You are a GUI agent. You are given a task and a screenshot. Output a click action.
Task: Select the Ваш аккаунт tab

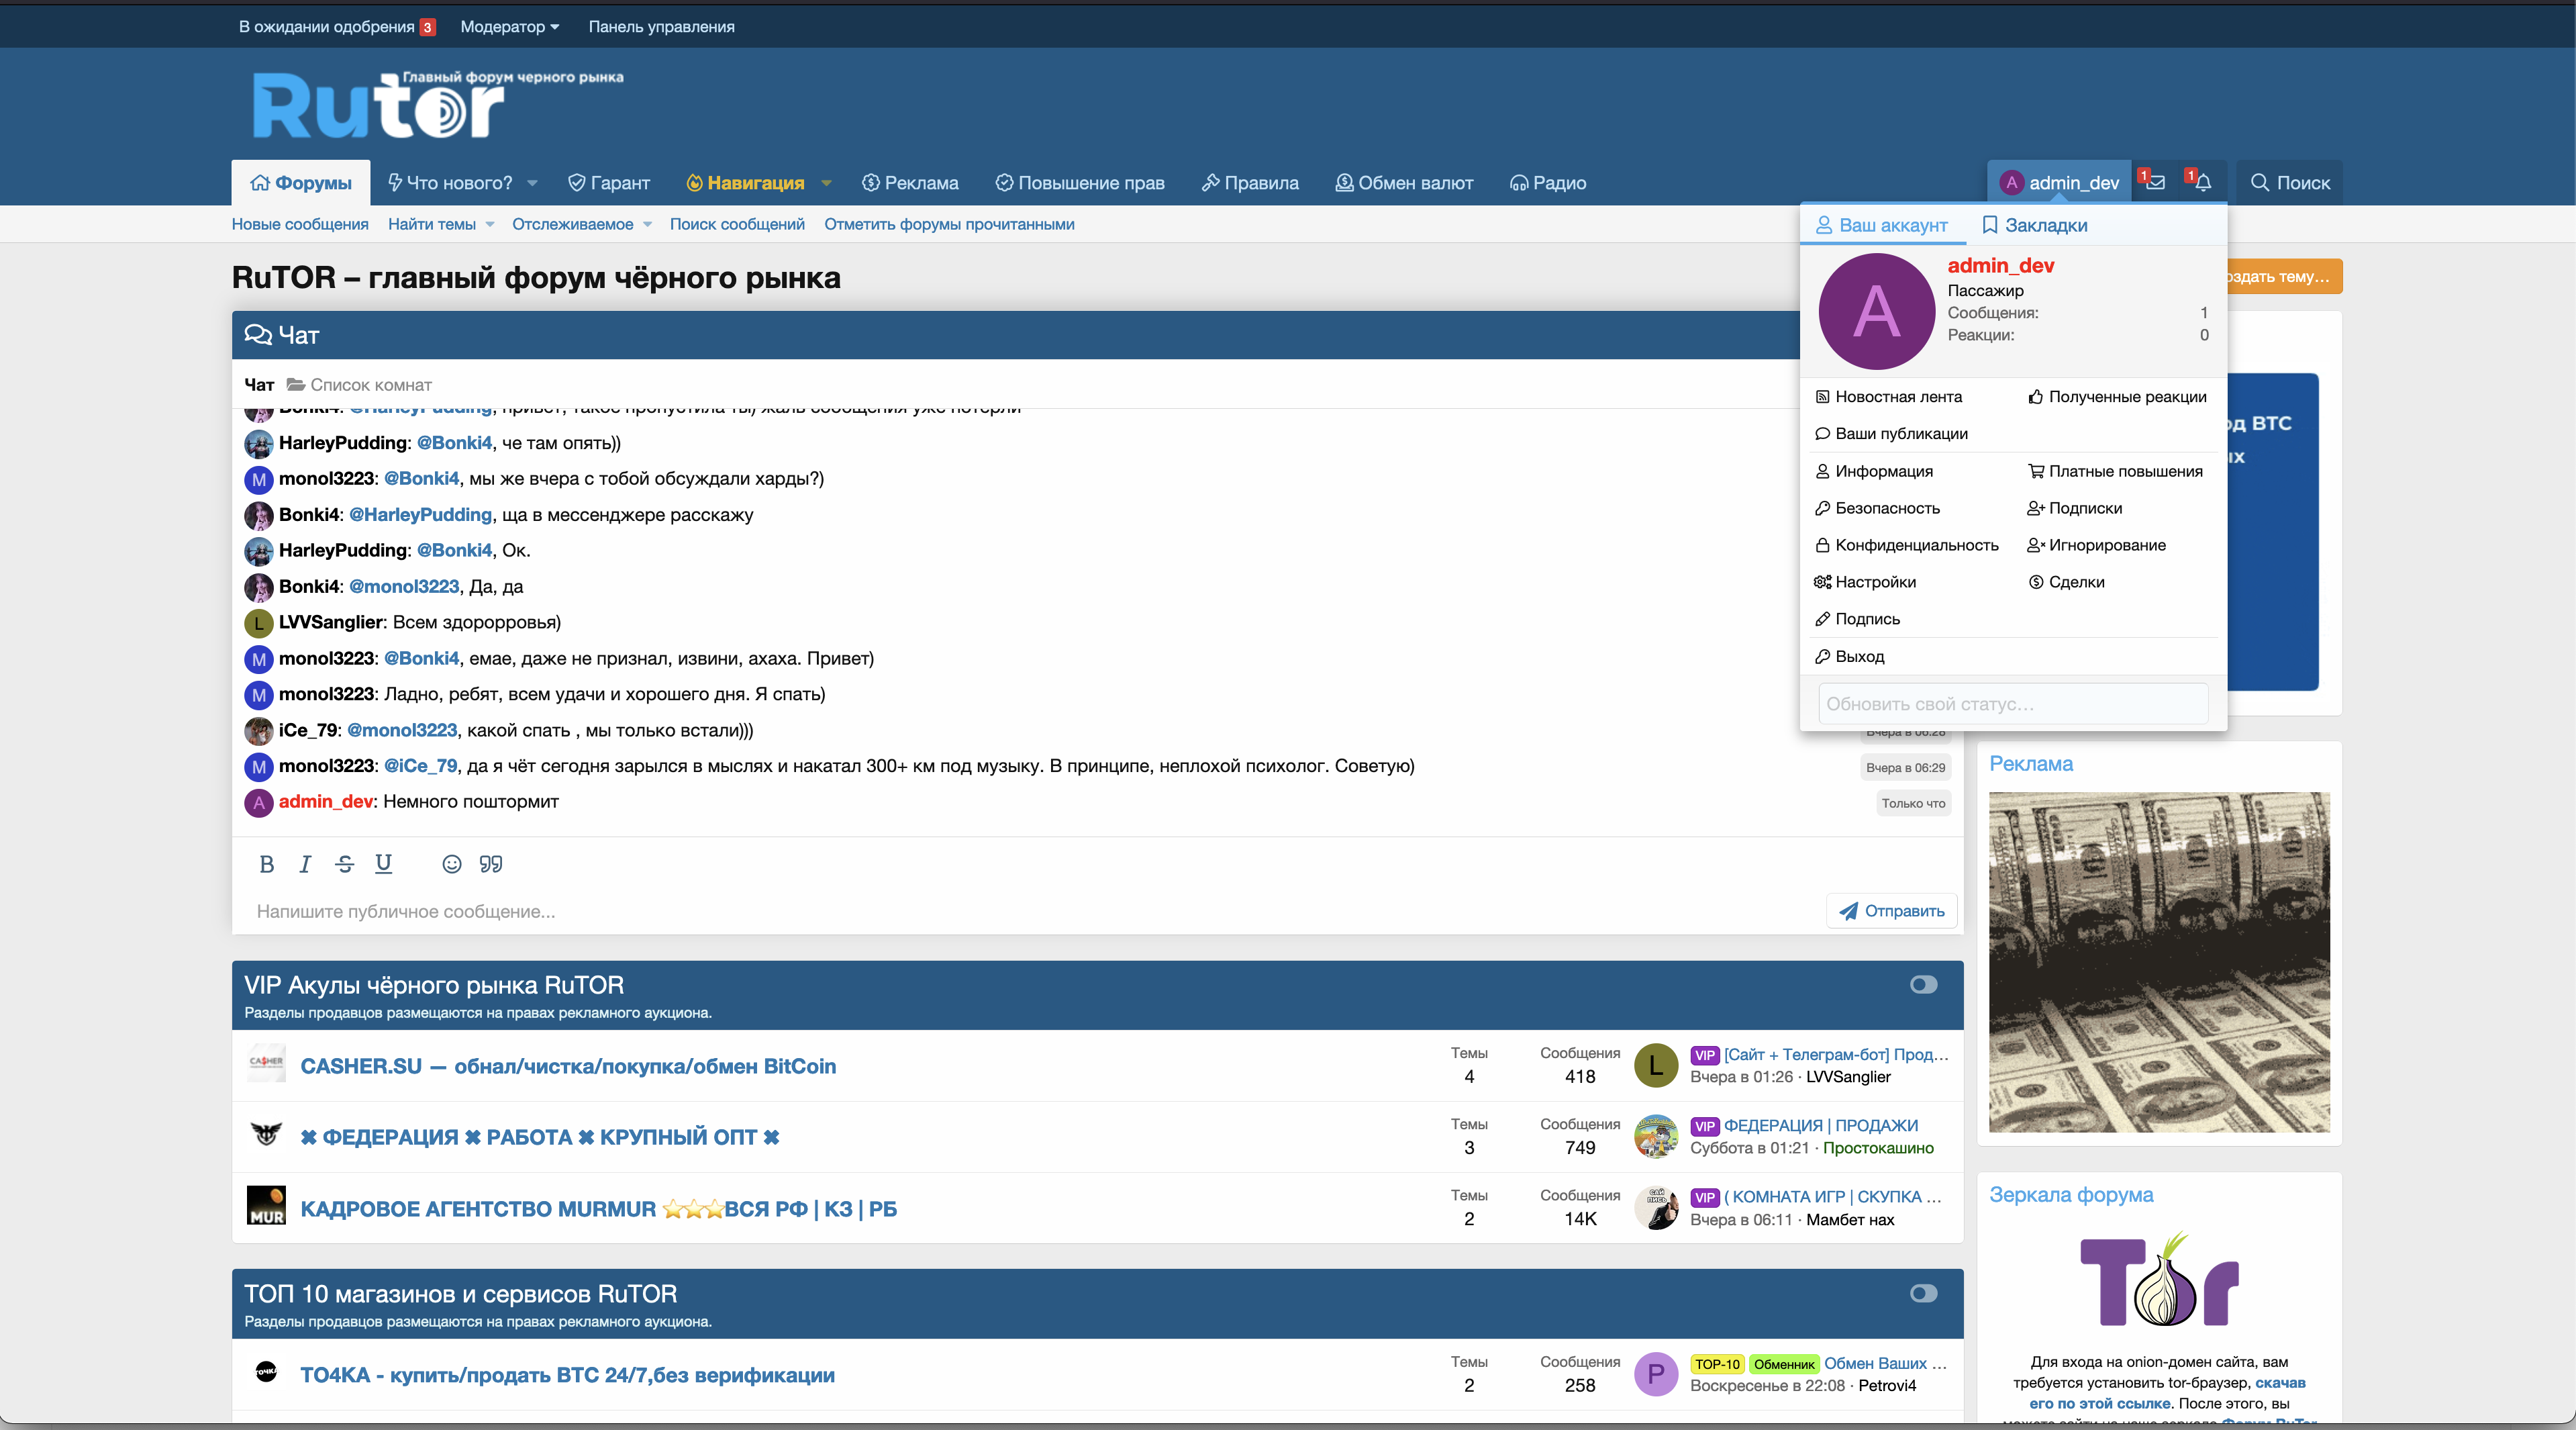tap(1882, 225)
